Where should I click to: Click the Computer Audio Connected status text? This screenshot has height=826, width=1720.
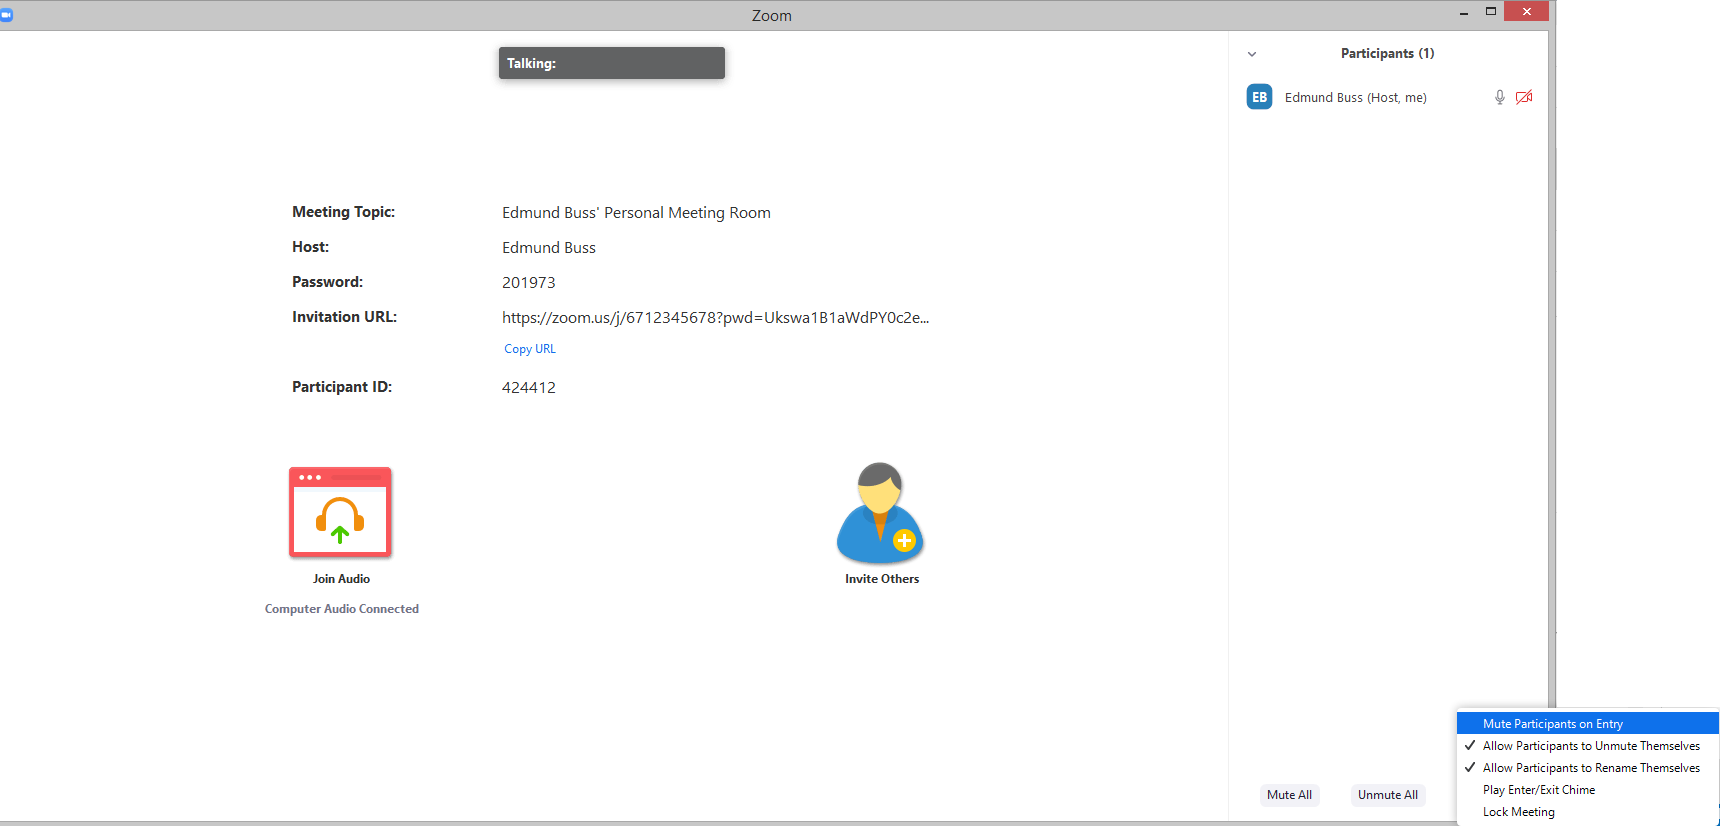pyautogui.click(x=342, y=609)
